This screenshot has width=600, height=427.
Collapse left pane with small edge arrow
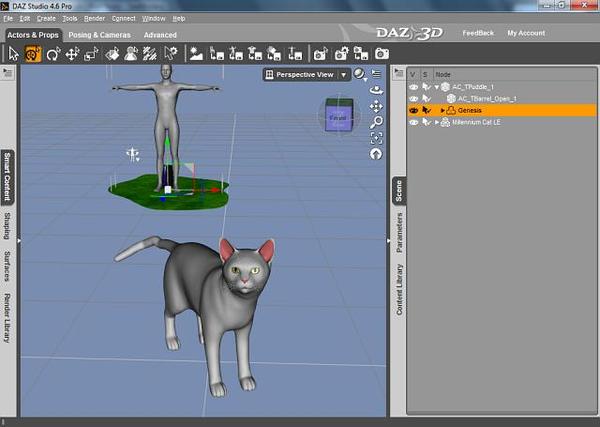tap(19, 241)
